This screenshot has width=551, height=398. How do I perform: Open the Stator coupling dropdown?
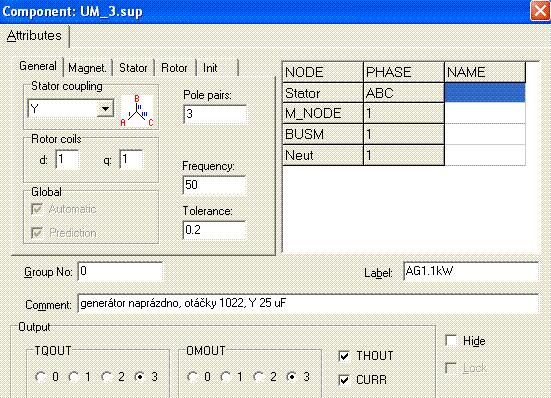pos(105,109)
